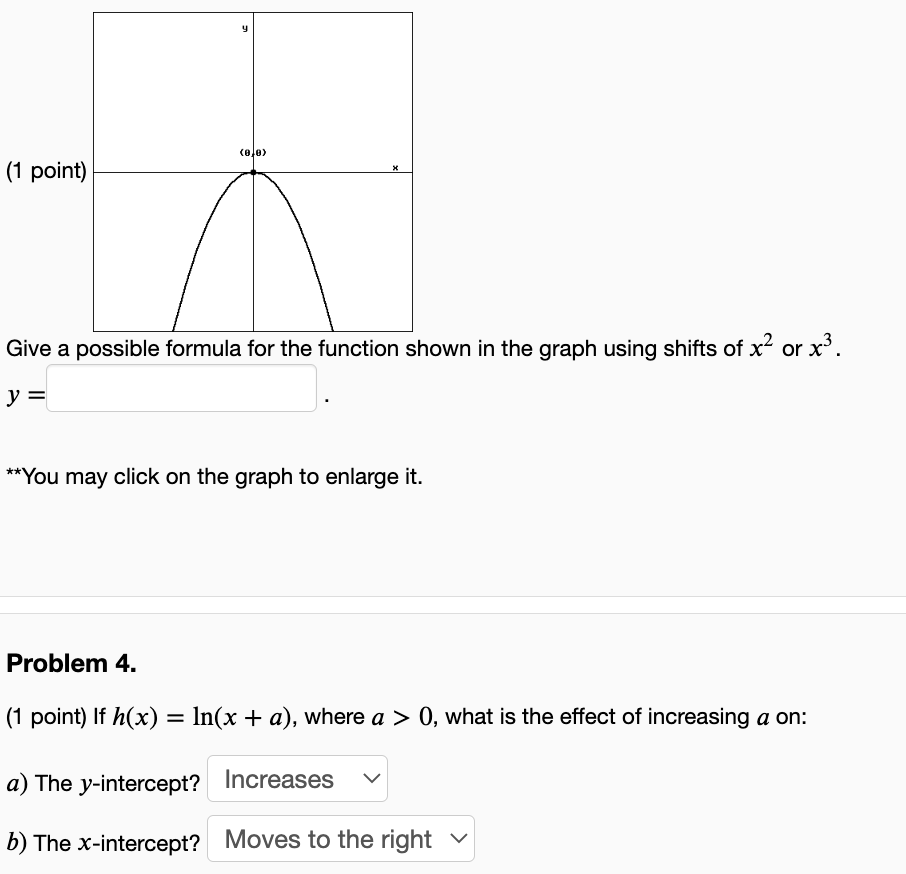This screenshot has height=874, width=906.
Task: Click the x-axis label on the graph
Action: coord(396,169)
